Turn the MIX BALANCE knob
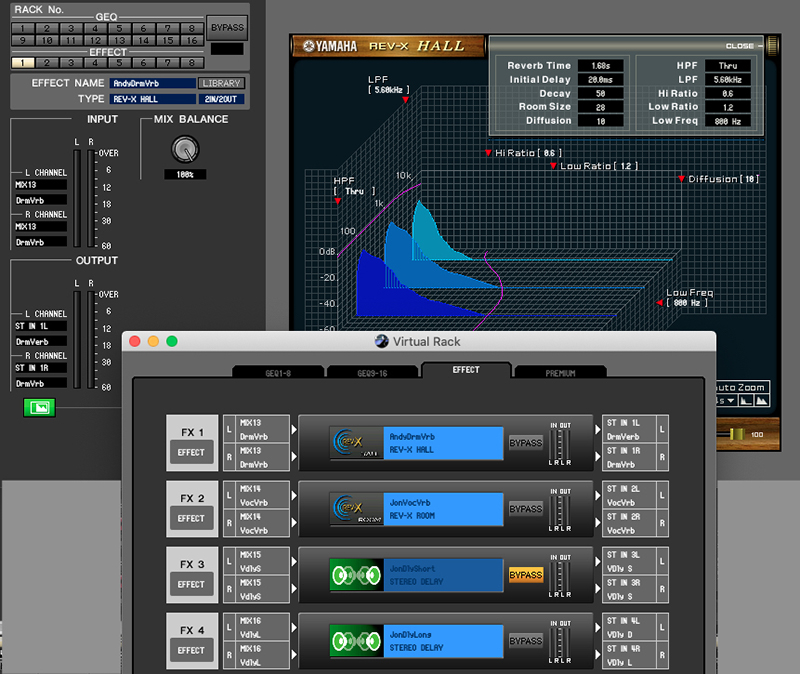Image resolution: width=800 pixels, height=674 pixels. pyautogui.click(x=185, y=149)
